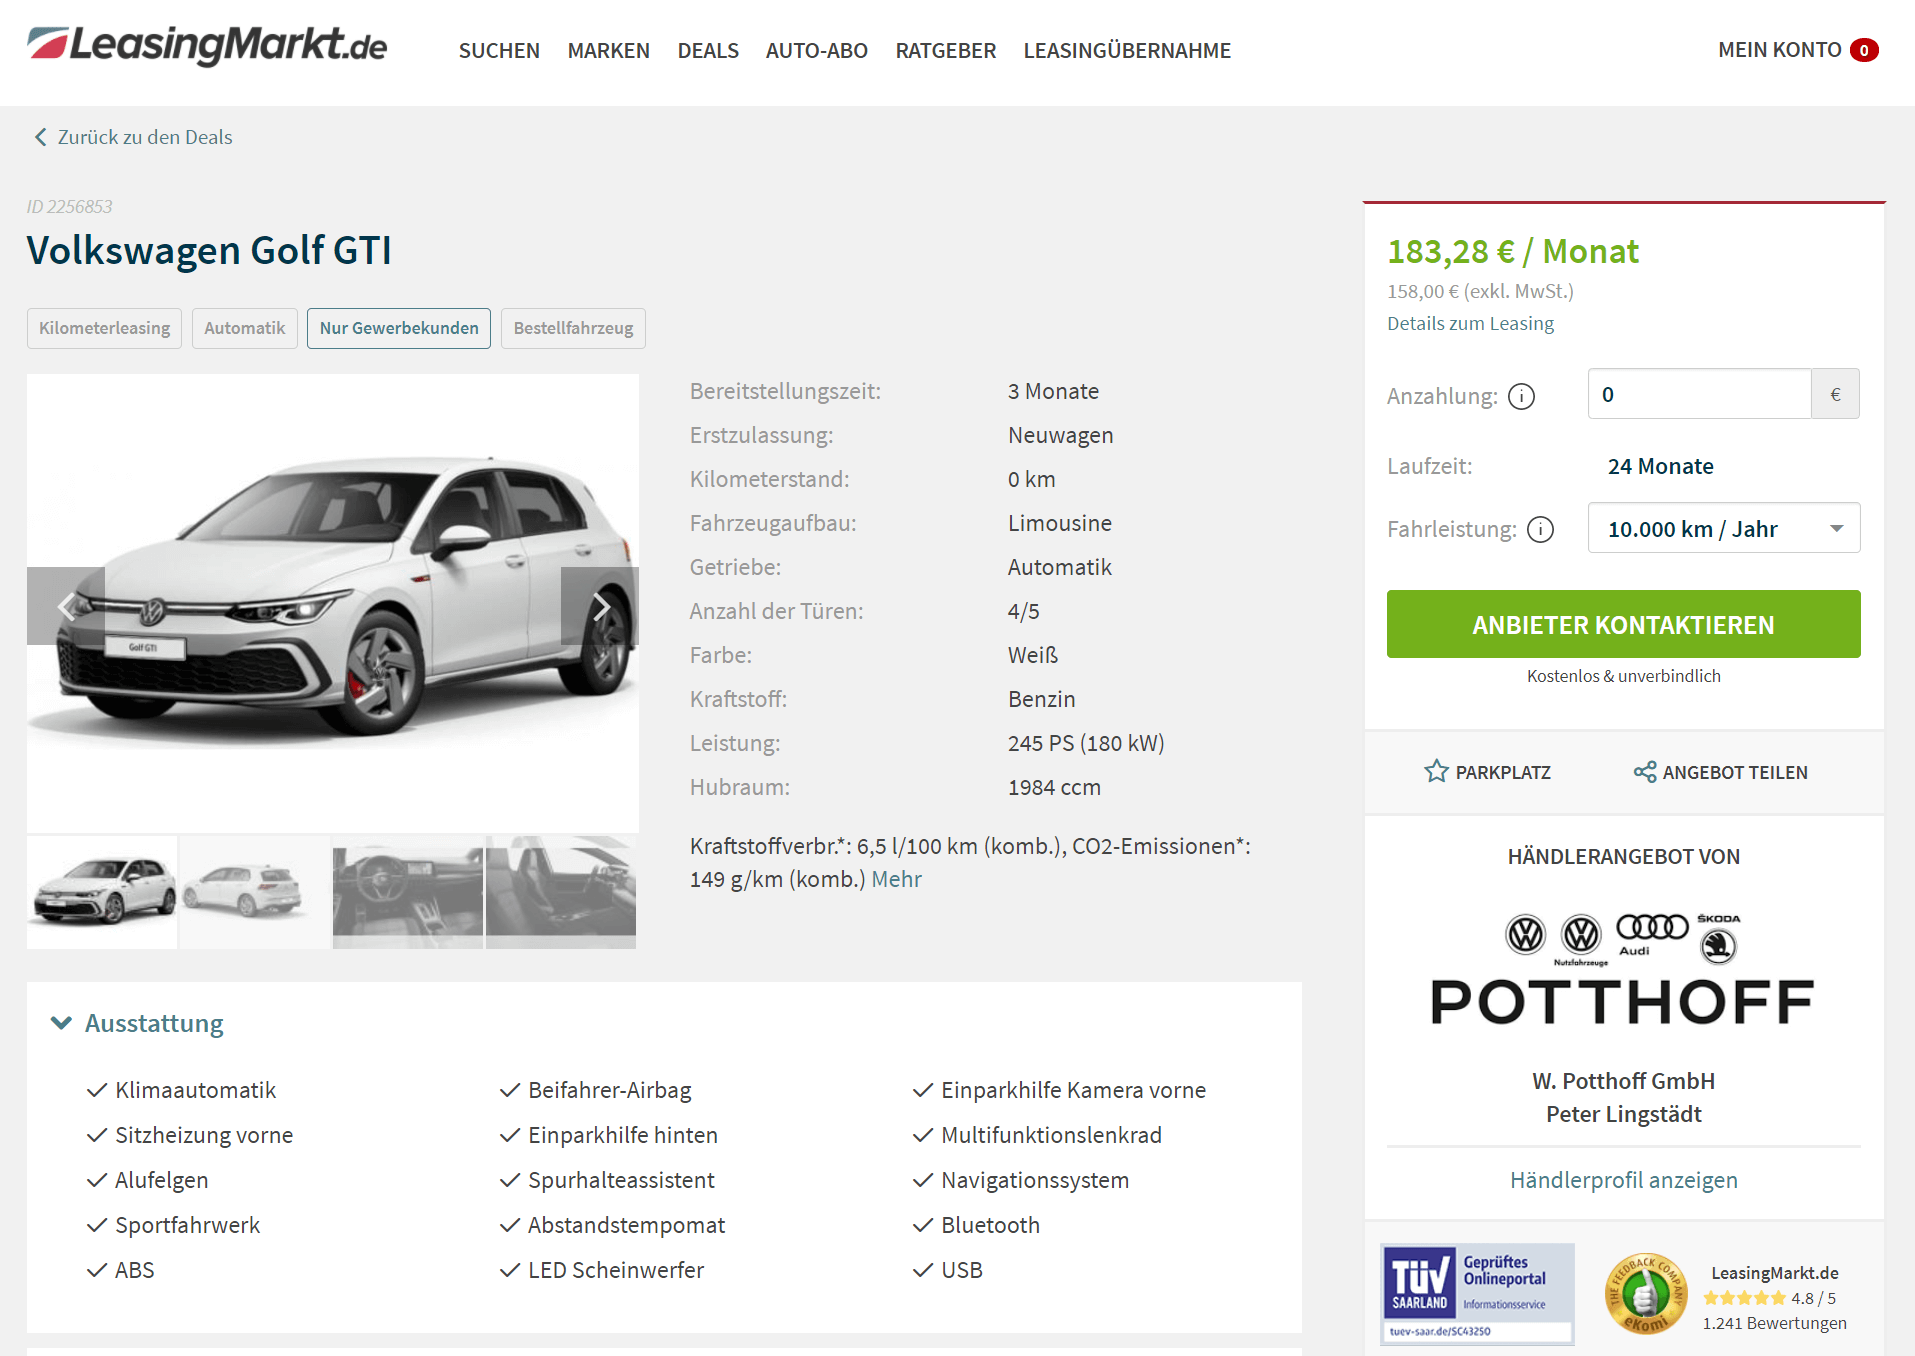
Task: Click ANBIETER KONTAKTIEREN button
Action: [1623, 624]
